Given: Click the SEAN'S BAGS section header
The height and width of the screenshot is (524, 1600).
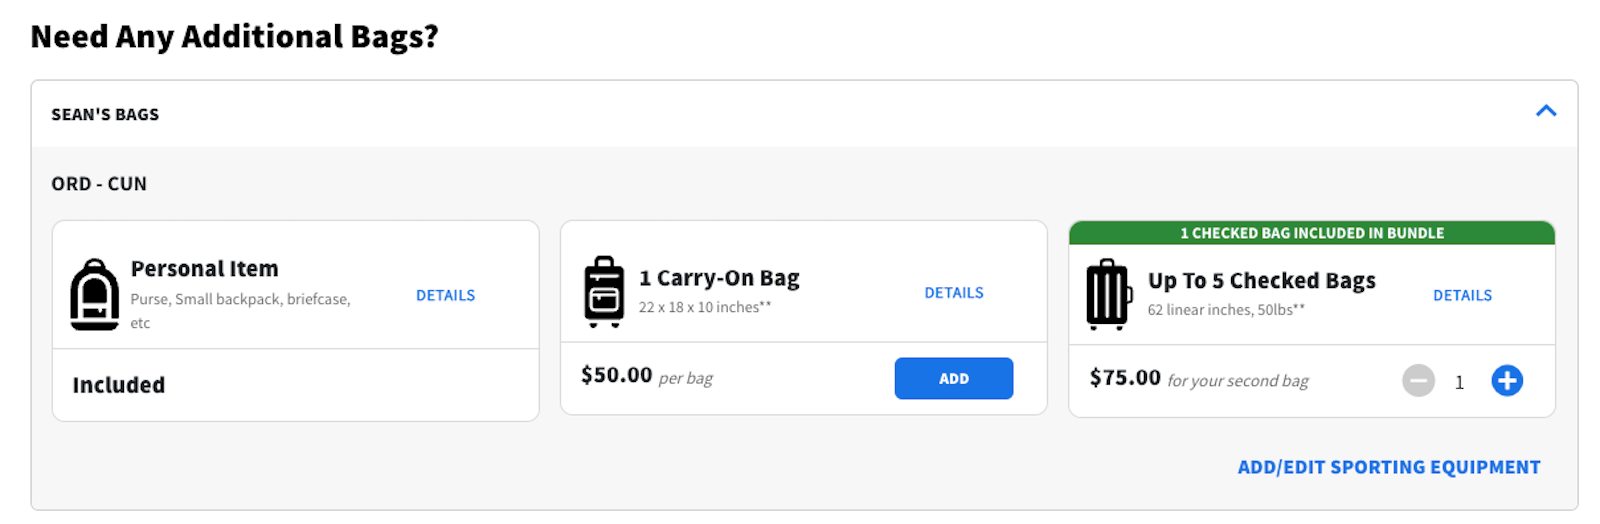Looking at the screenshot, I should pyautogui.click(x=105, y=115).
